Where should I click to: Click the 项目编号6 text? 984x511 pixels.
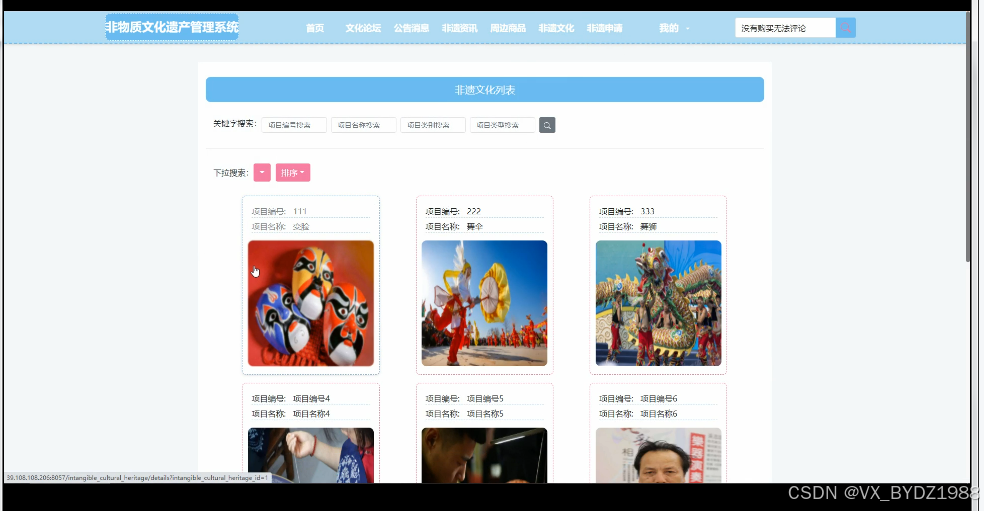(659, 399)
